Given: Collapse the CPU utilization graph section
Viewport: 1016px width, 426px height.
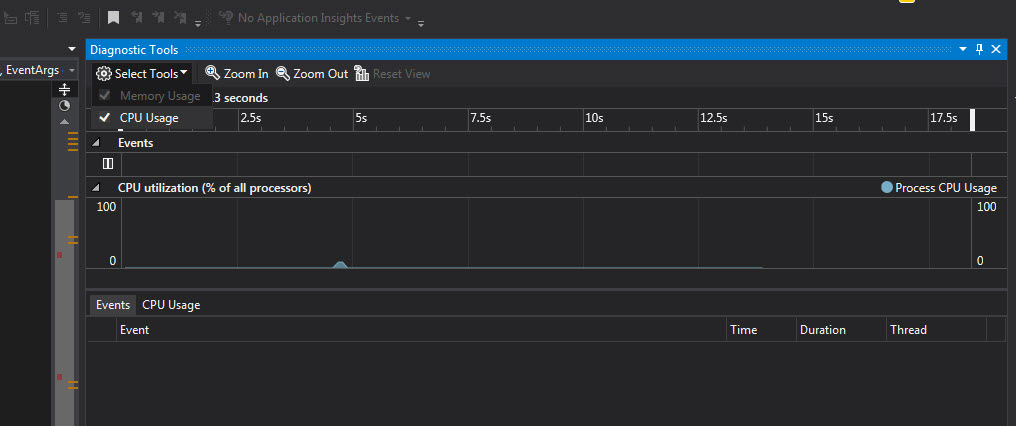Looking at the screenshot, I should (x=96, y=188).
